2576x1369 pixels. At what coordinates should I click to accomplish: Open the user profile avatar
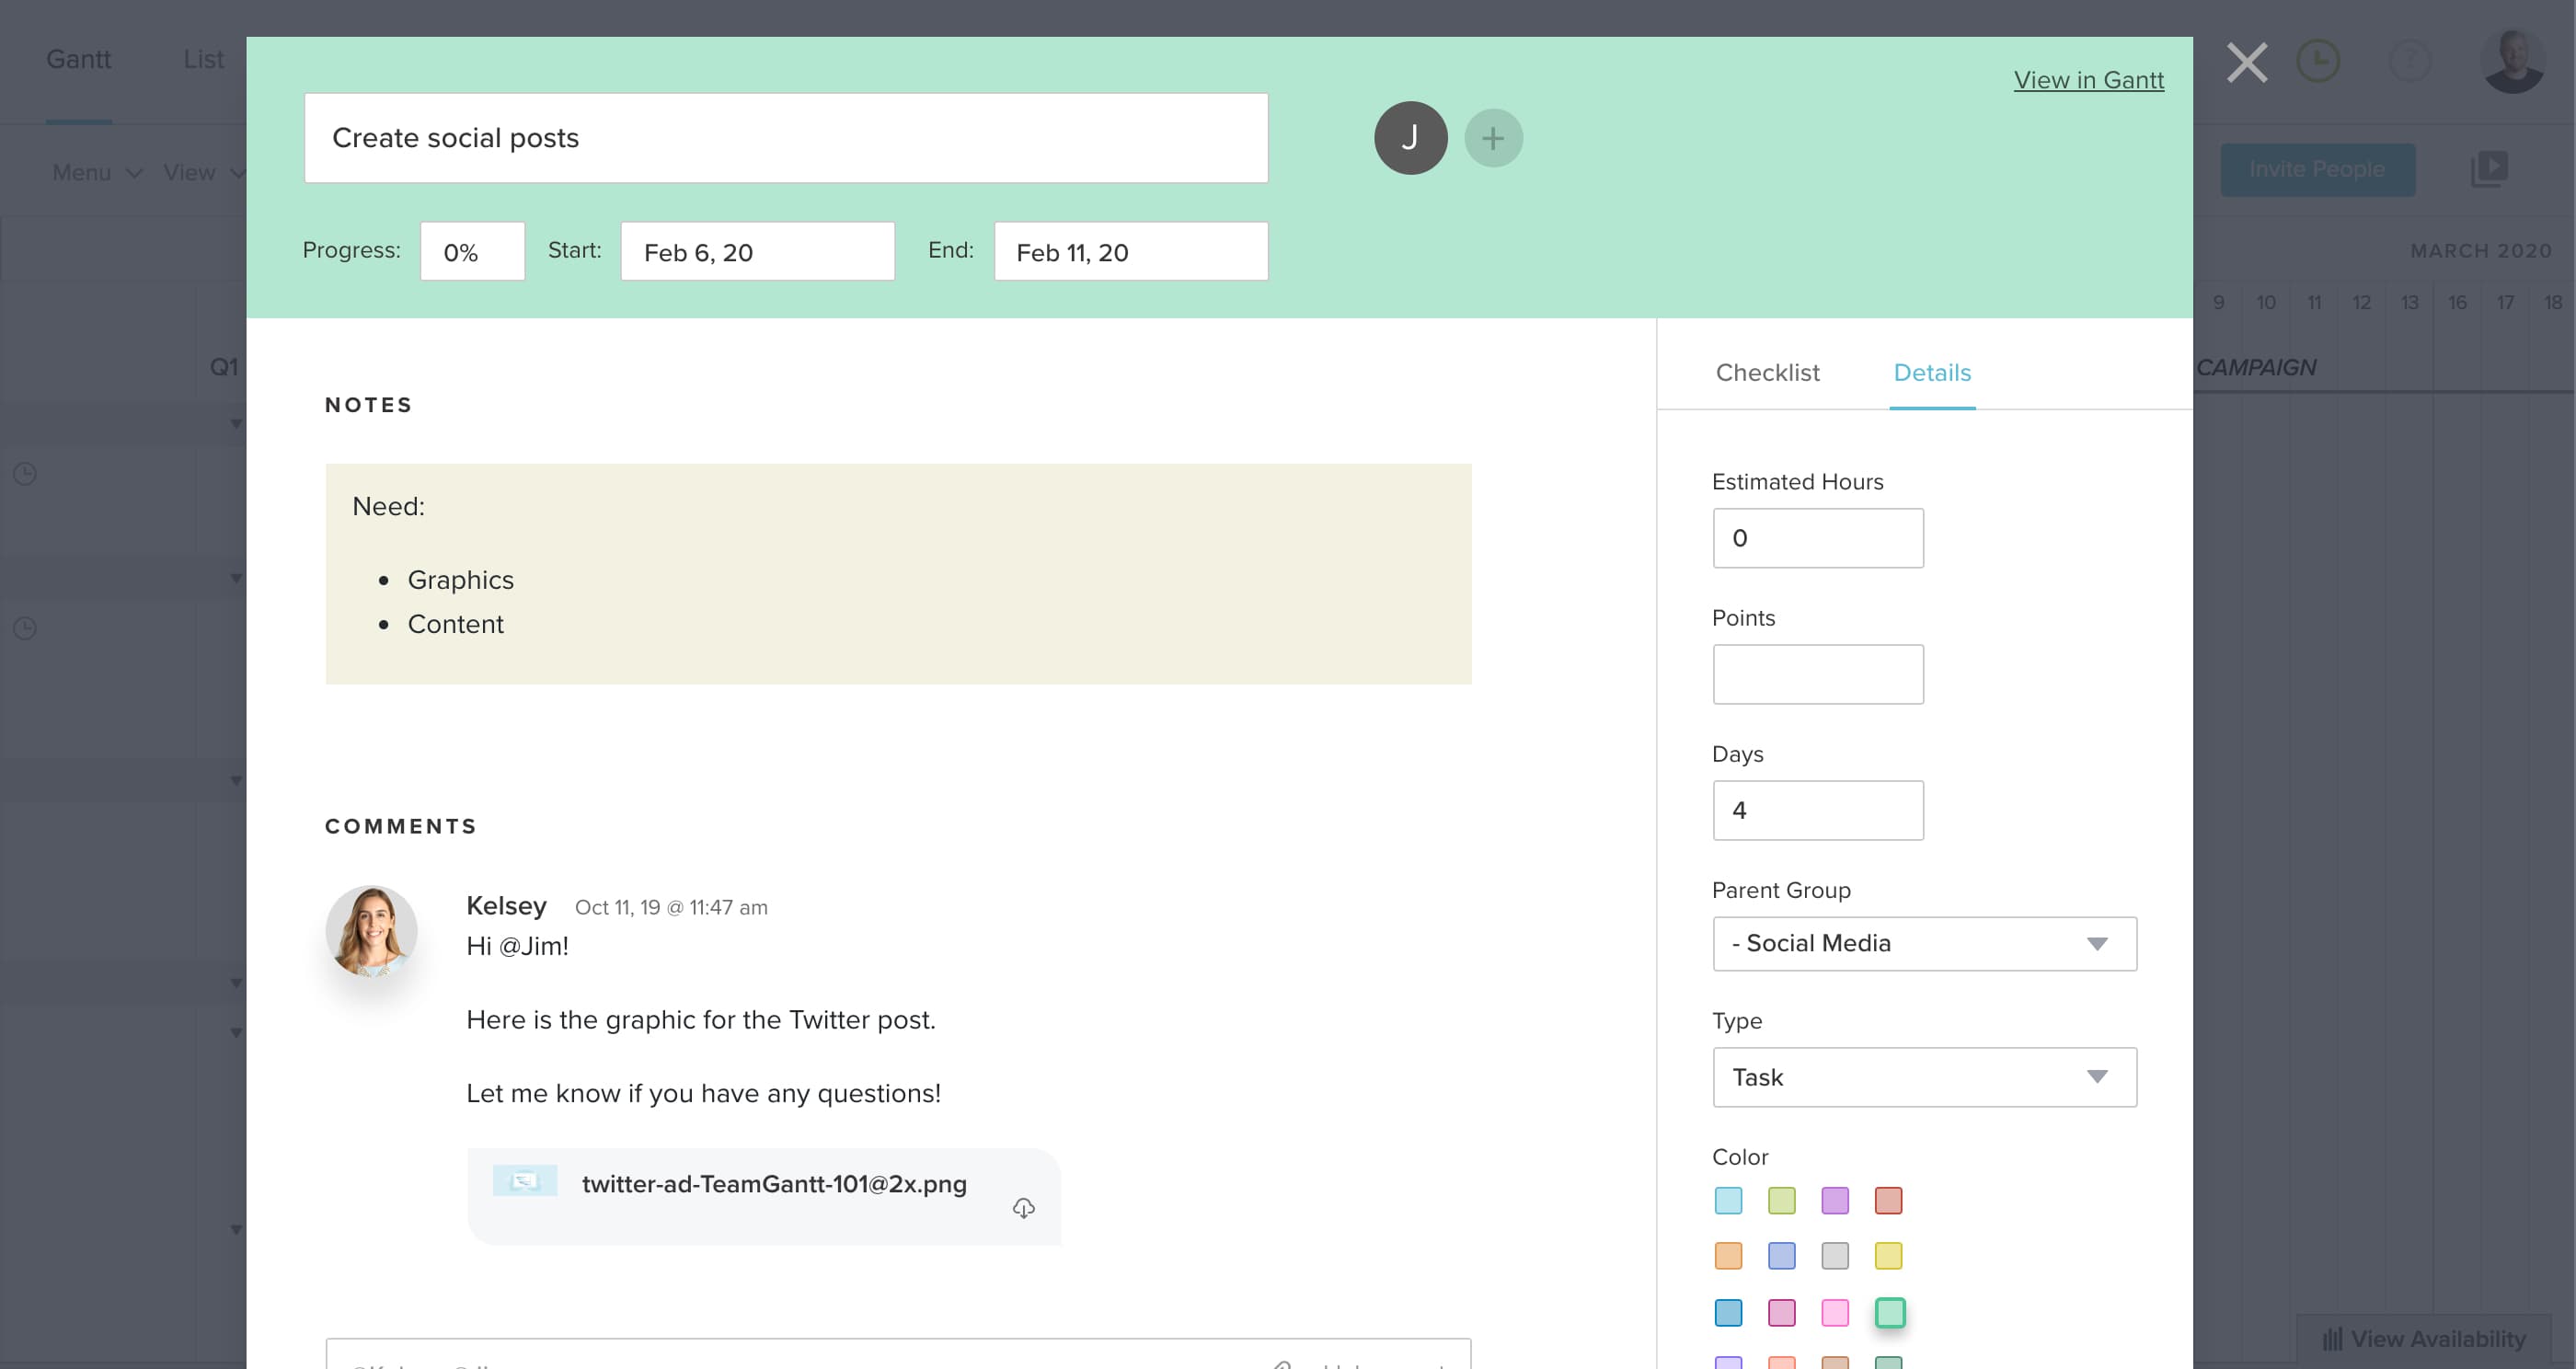(x=2513, y=61)
